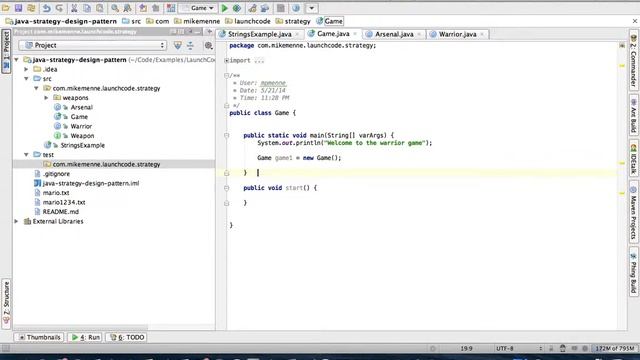The height and width of the screenshot is (360, 640).
Task: Click the Open folder toolbar icon
Action: pos(6,8)
